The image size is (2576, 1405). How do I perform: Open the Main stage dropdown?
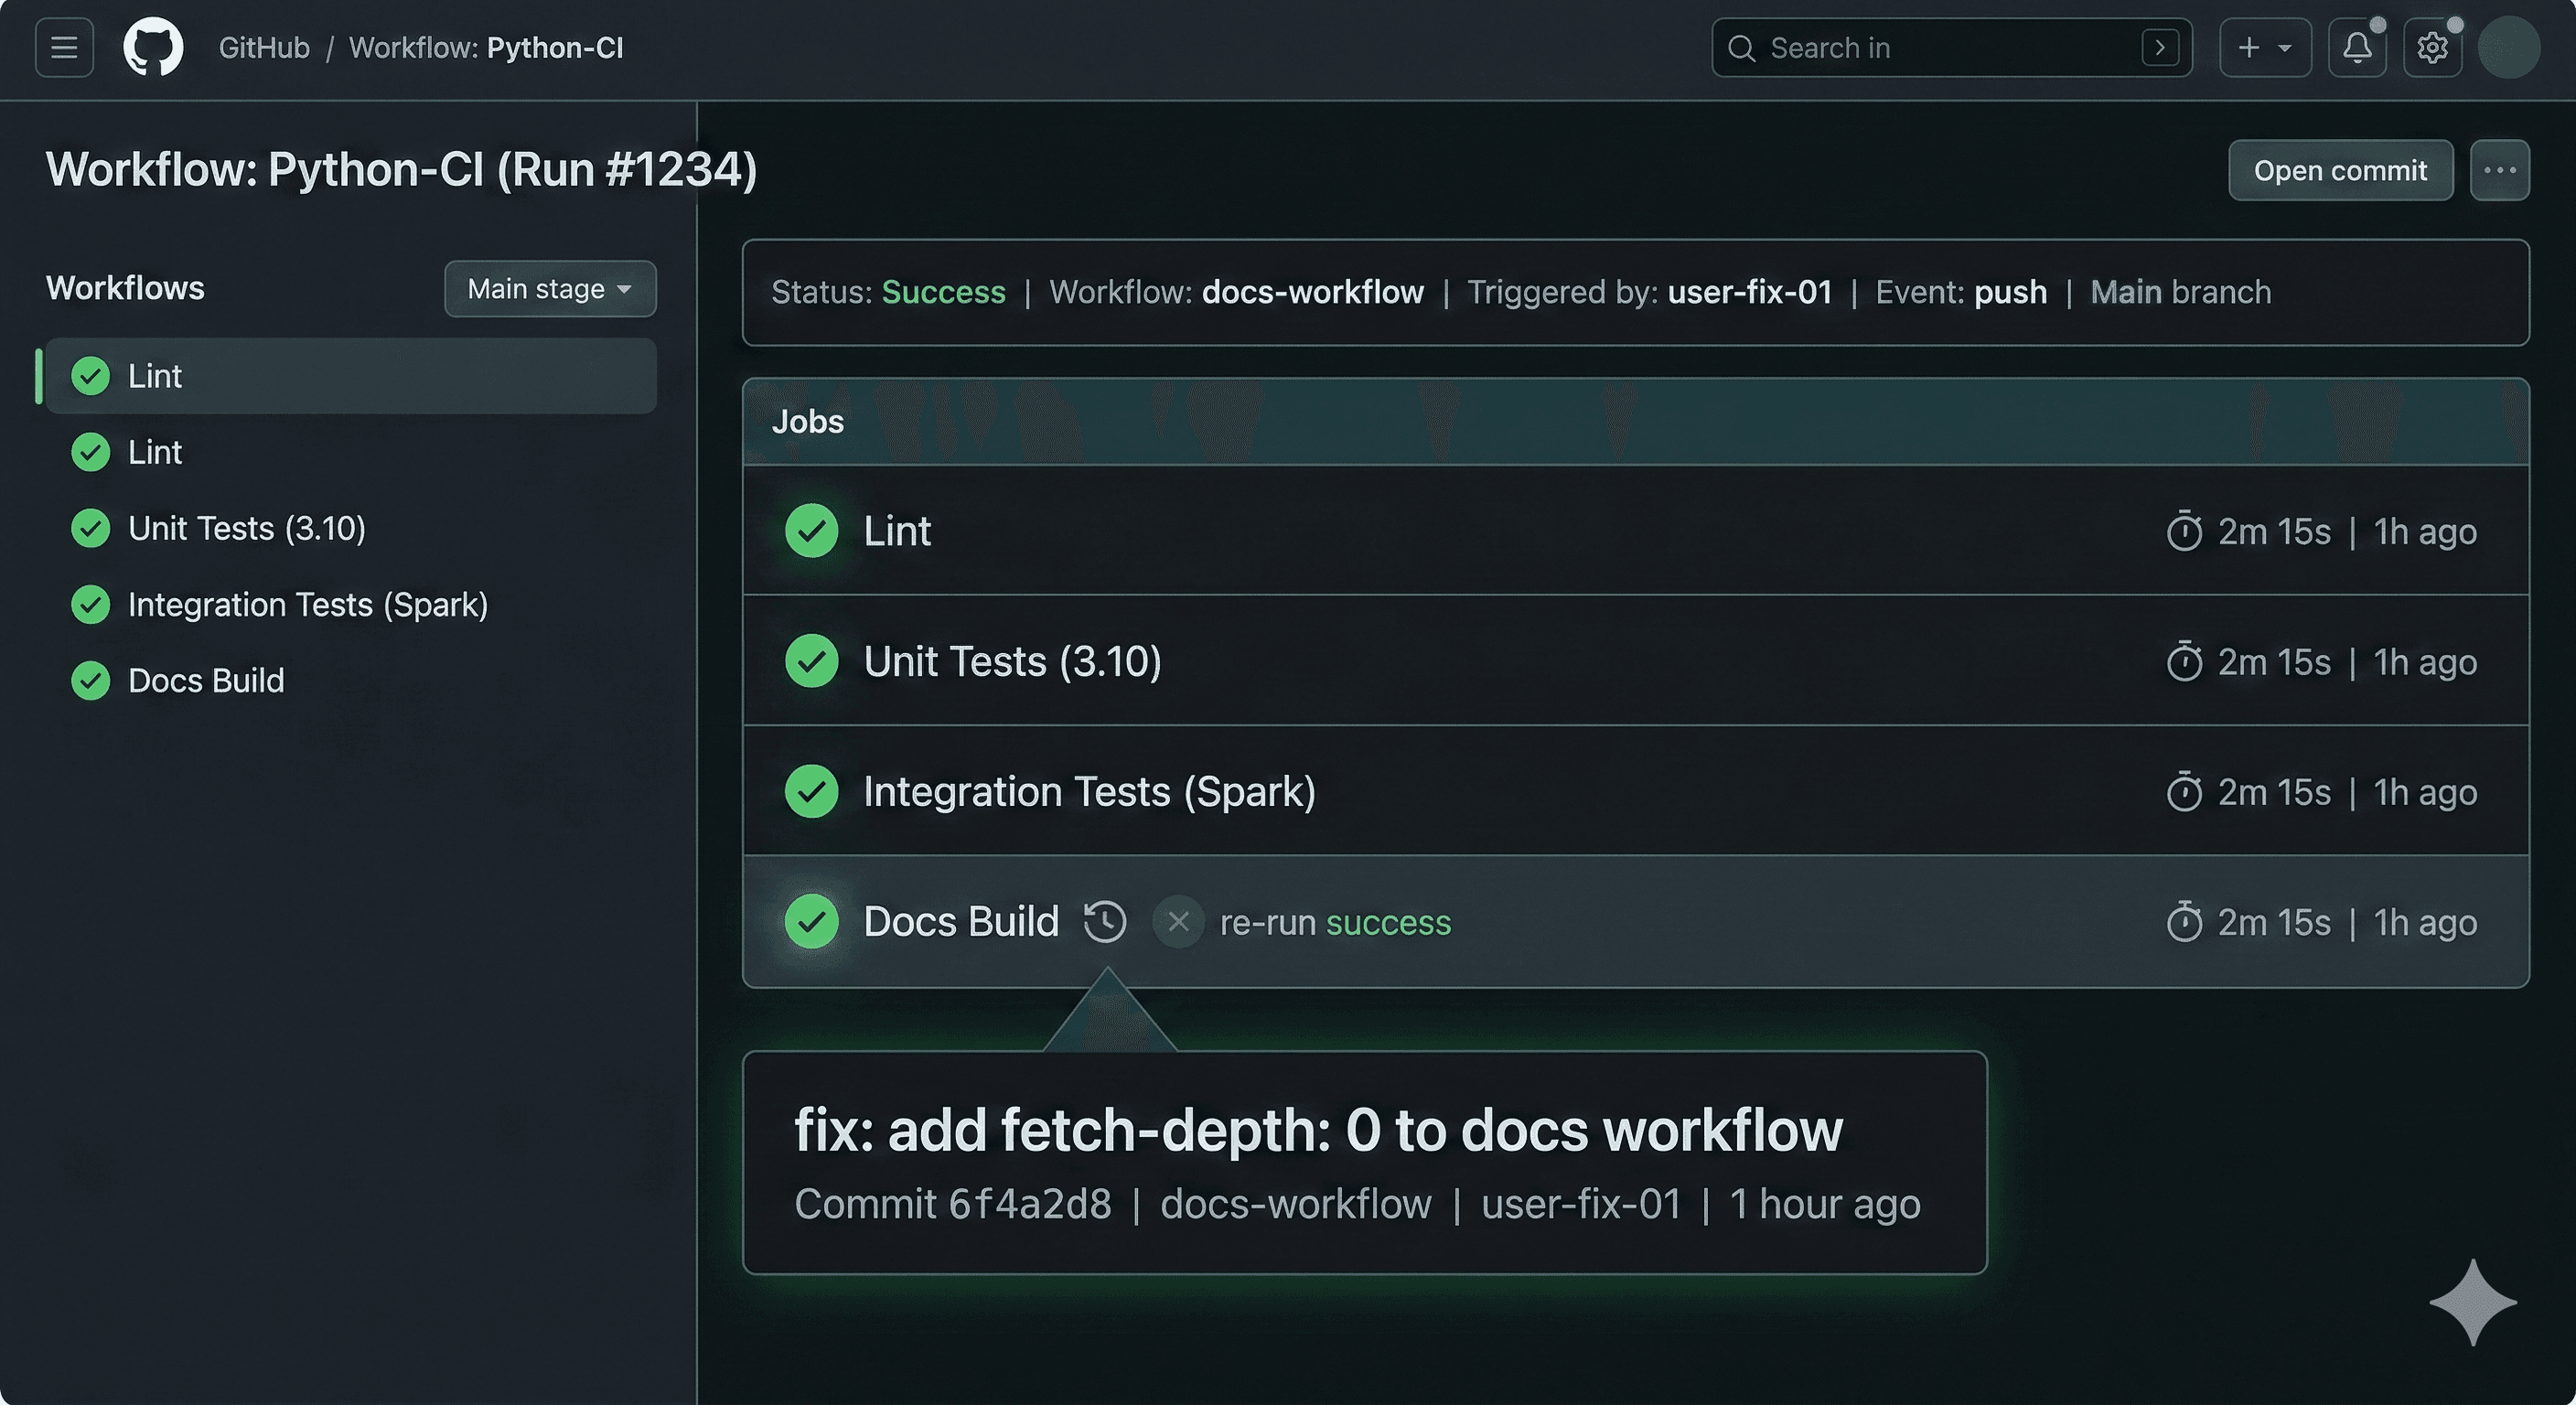pos(549,289)
